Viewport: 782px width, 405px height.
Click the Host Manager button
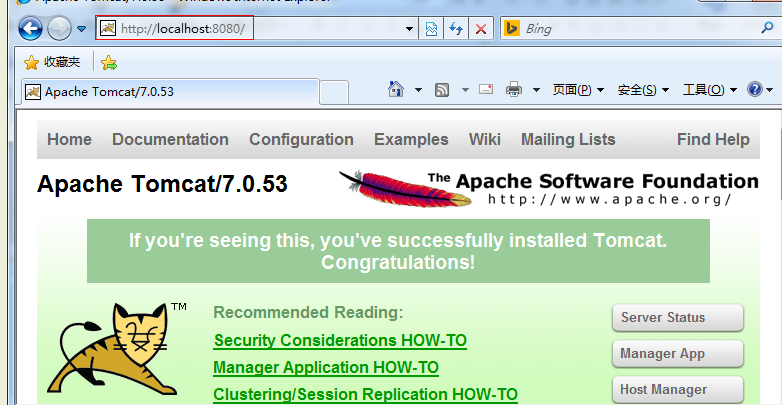coord(678,390)
